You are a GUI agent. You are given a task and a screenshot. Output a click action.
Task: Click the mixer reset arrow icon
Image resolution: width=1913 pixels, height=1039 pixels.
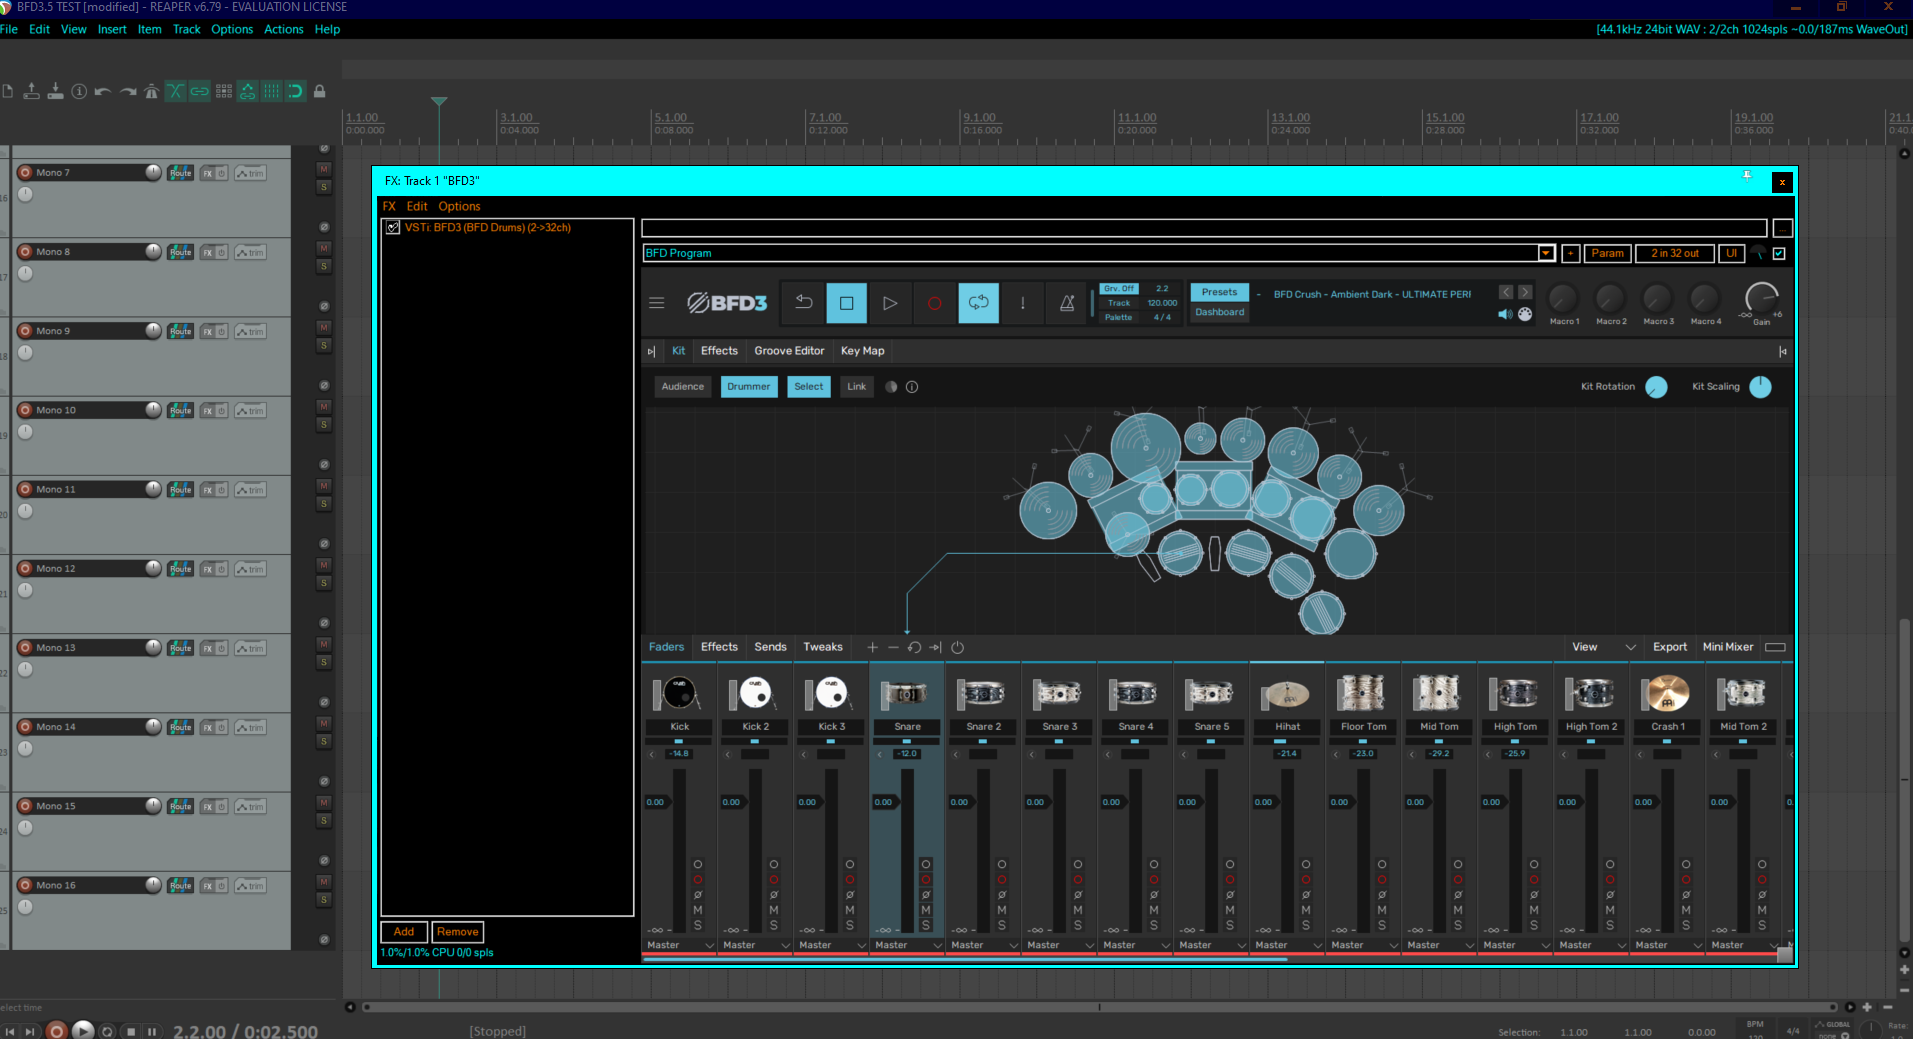click(914, 647)
